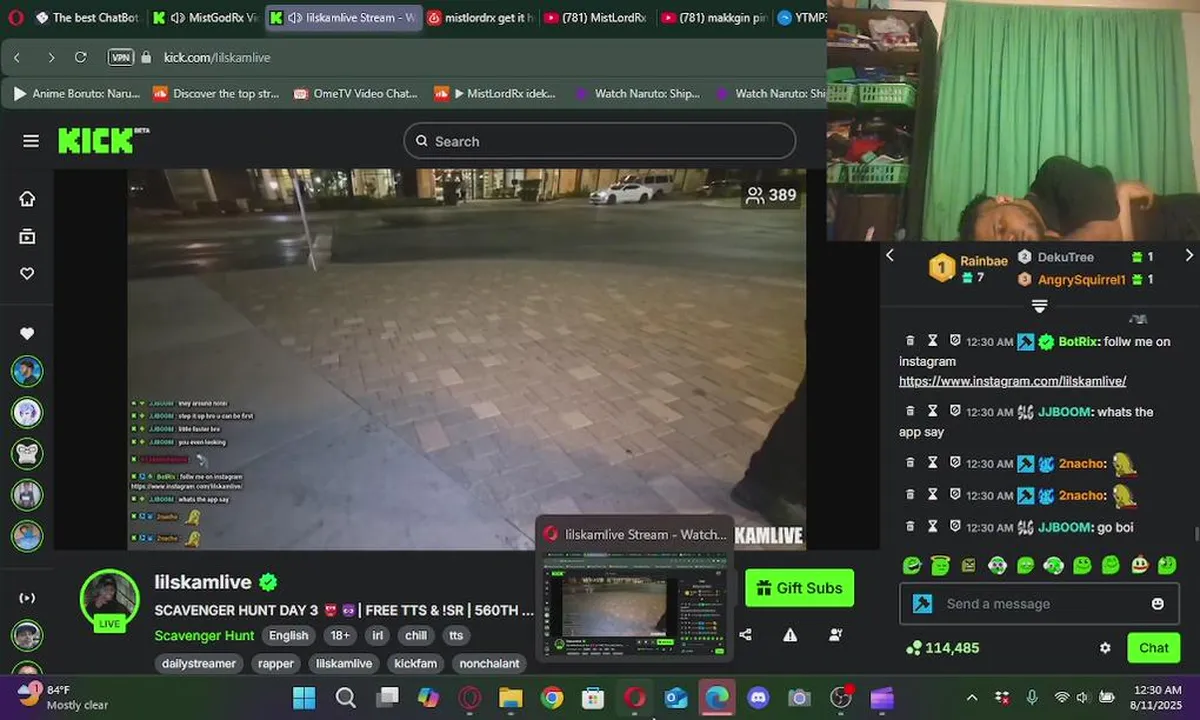The image size is (1200, 720).
Task: Switch to '(781) makkgin pin' tab
Action: tap(716, 18)
